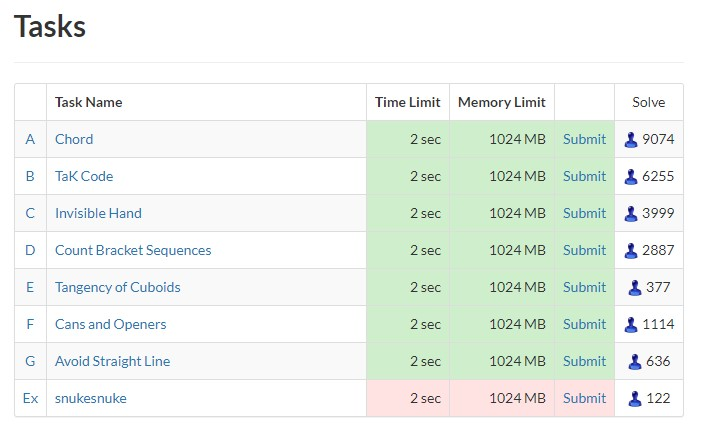Submit solution for Avoid Straight Line
Screen dimensions: 710x432
[x=584, y=361]
